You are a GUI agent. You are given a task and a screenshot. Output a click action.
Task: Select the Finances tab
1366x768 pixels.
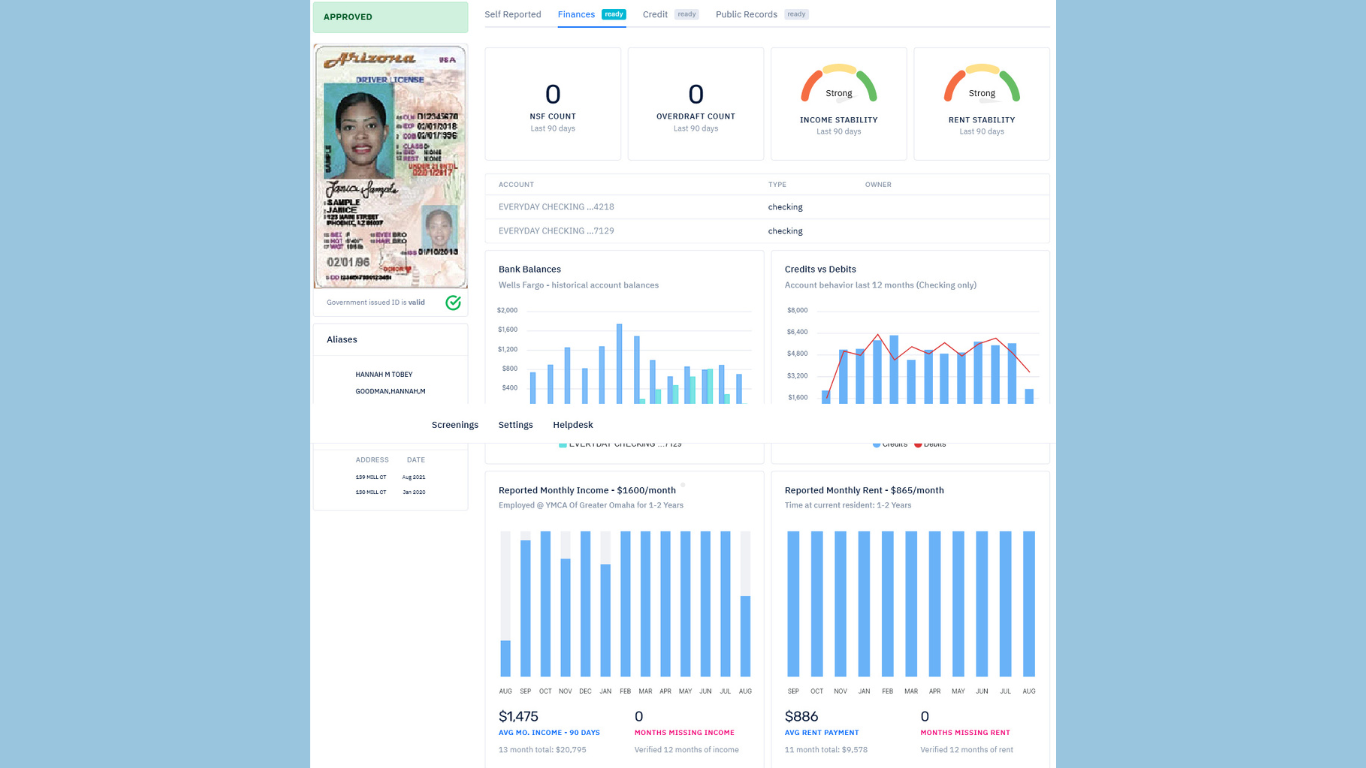tap(576, 15)
